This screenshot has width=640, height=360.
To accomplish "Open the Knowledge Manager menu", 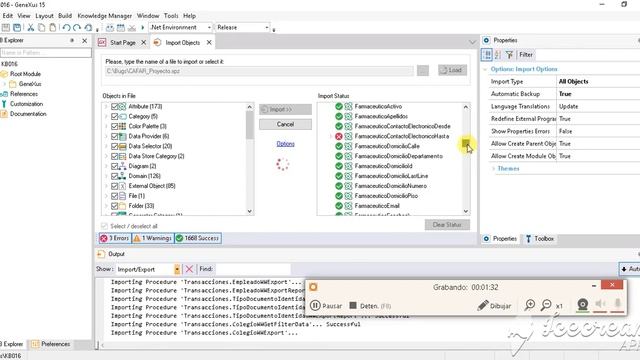I will pyautogui.click(x=104, y=16).
